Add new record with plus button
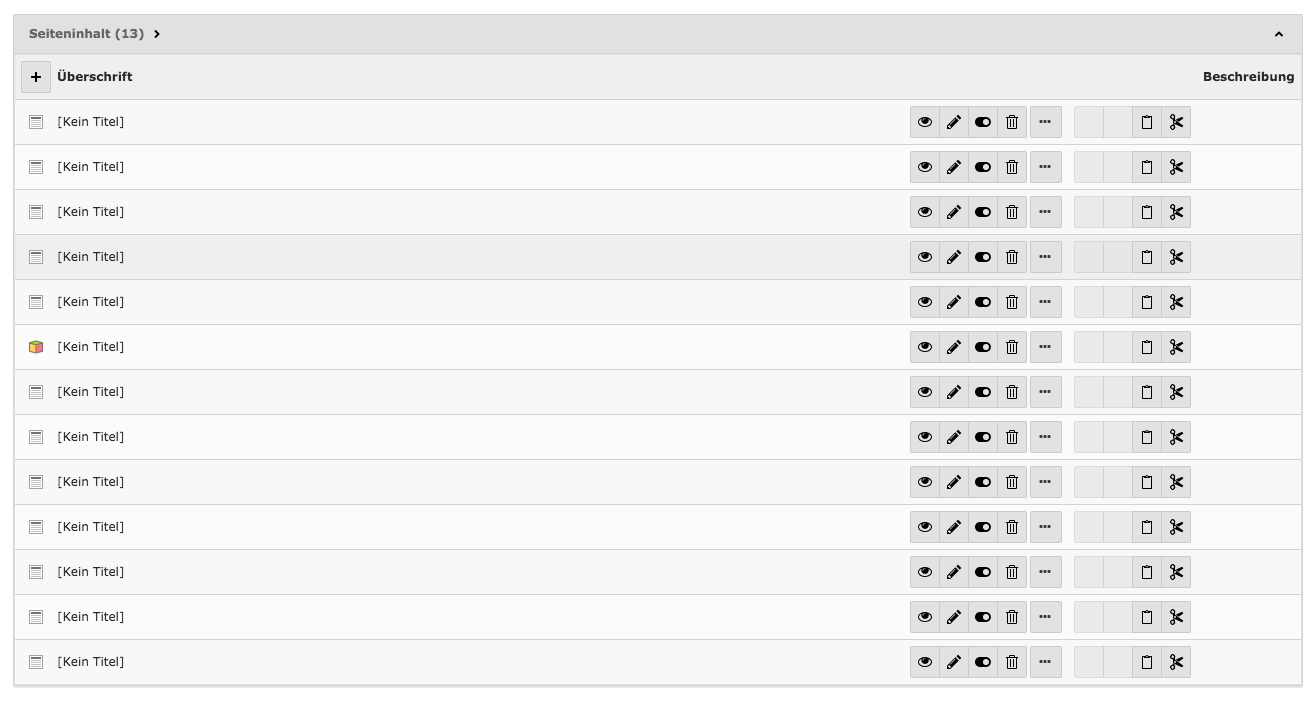 pos(36,77)
